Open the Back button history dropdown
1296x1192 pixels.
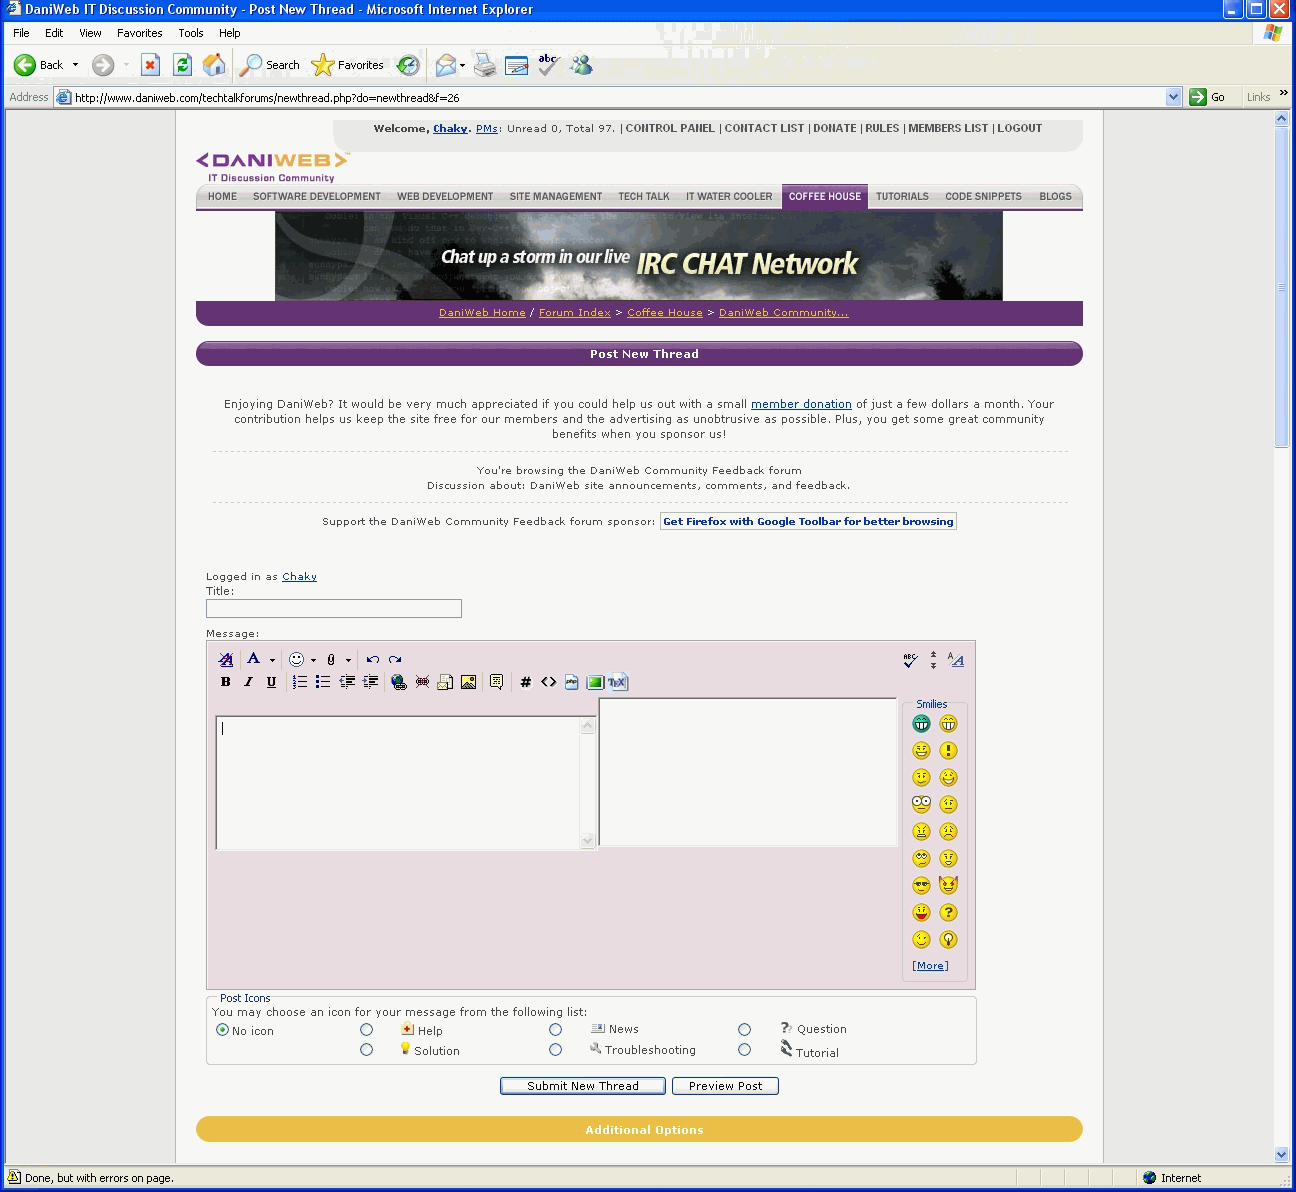coord(75,65)
